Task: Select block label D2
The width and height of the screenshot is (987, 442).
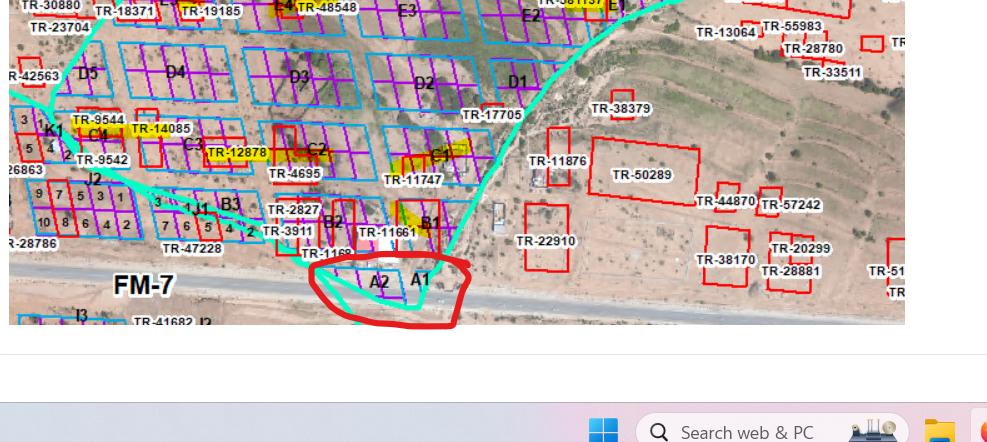Action: pos(425,83)
